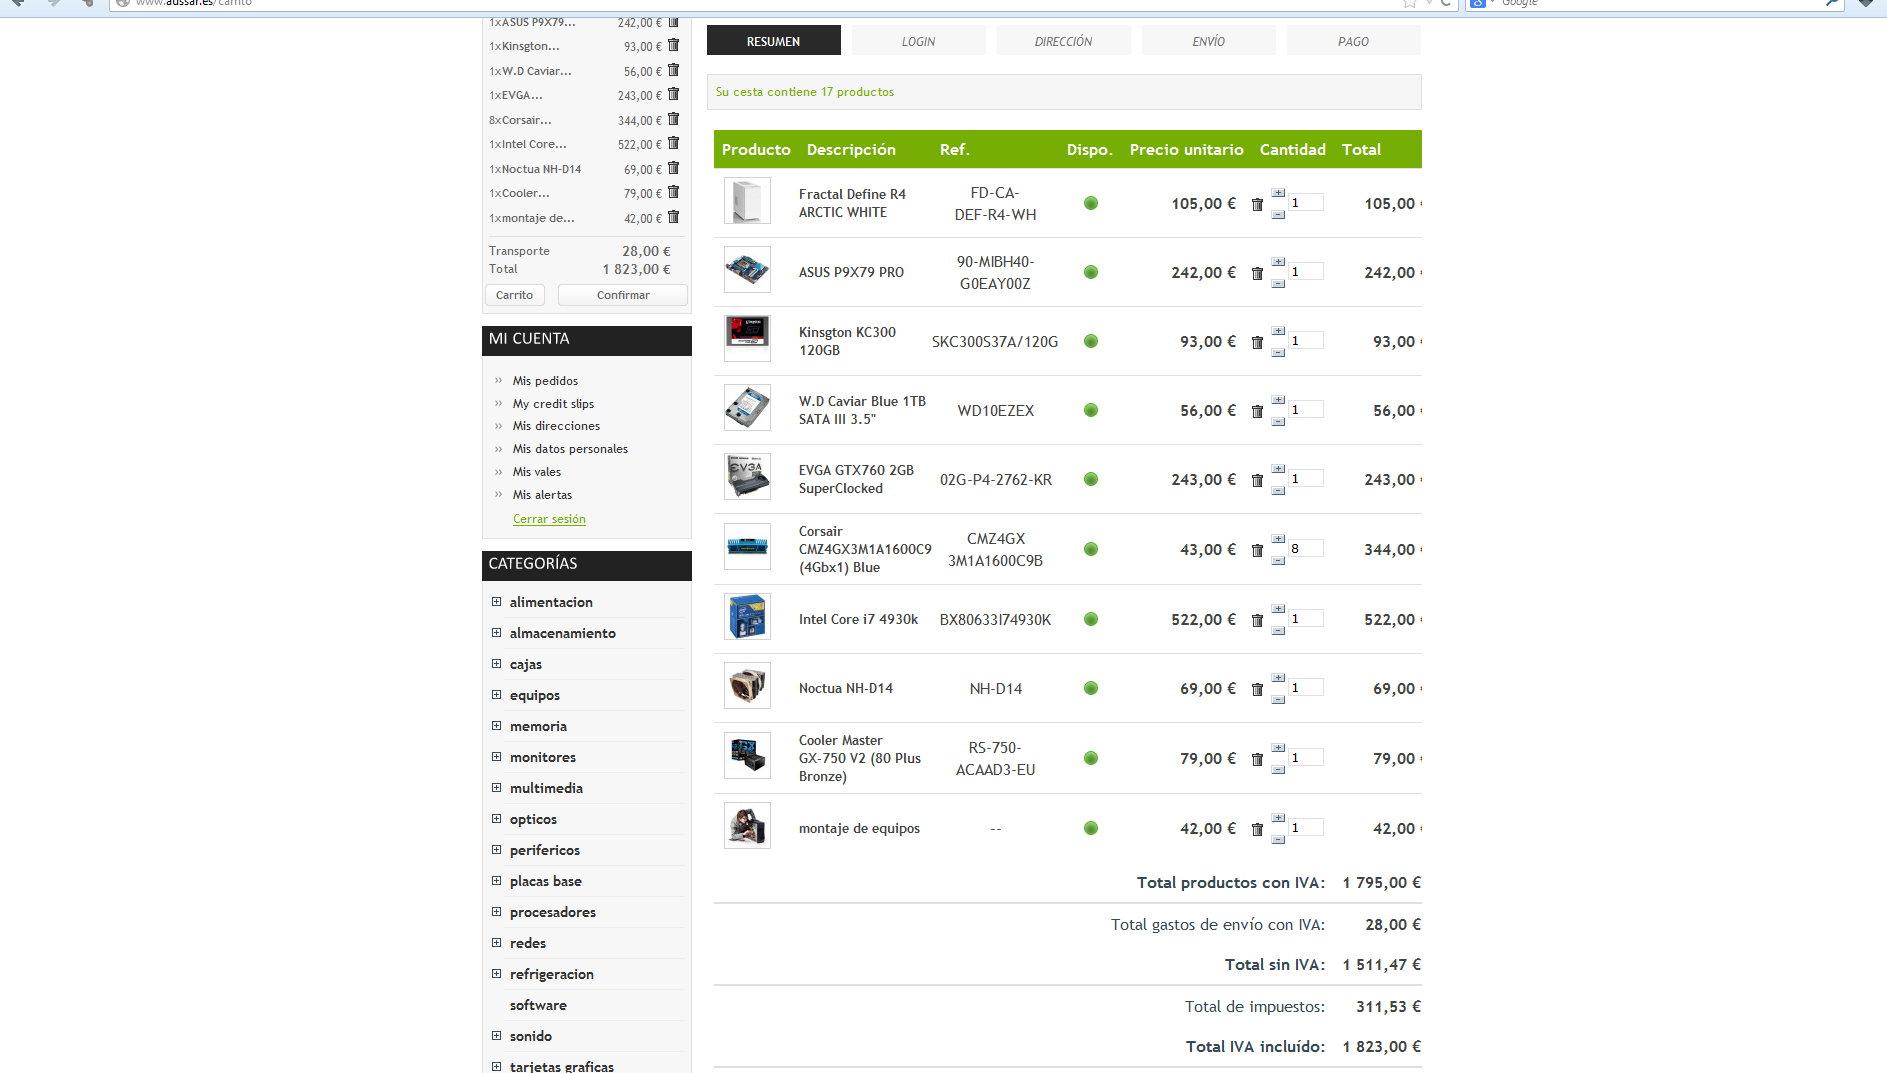
Task: Open the ENVÍO checkout step tab
Action: click(1209, 41)
